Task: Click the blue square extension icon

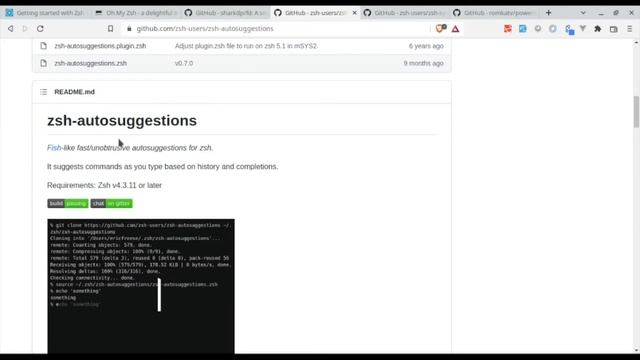Action: click(522, 29)
